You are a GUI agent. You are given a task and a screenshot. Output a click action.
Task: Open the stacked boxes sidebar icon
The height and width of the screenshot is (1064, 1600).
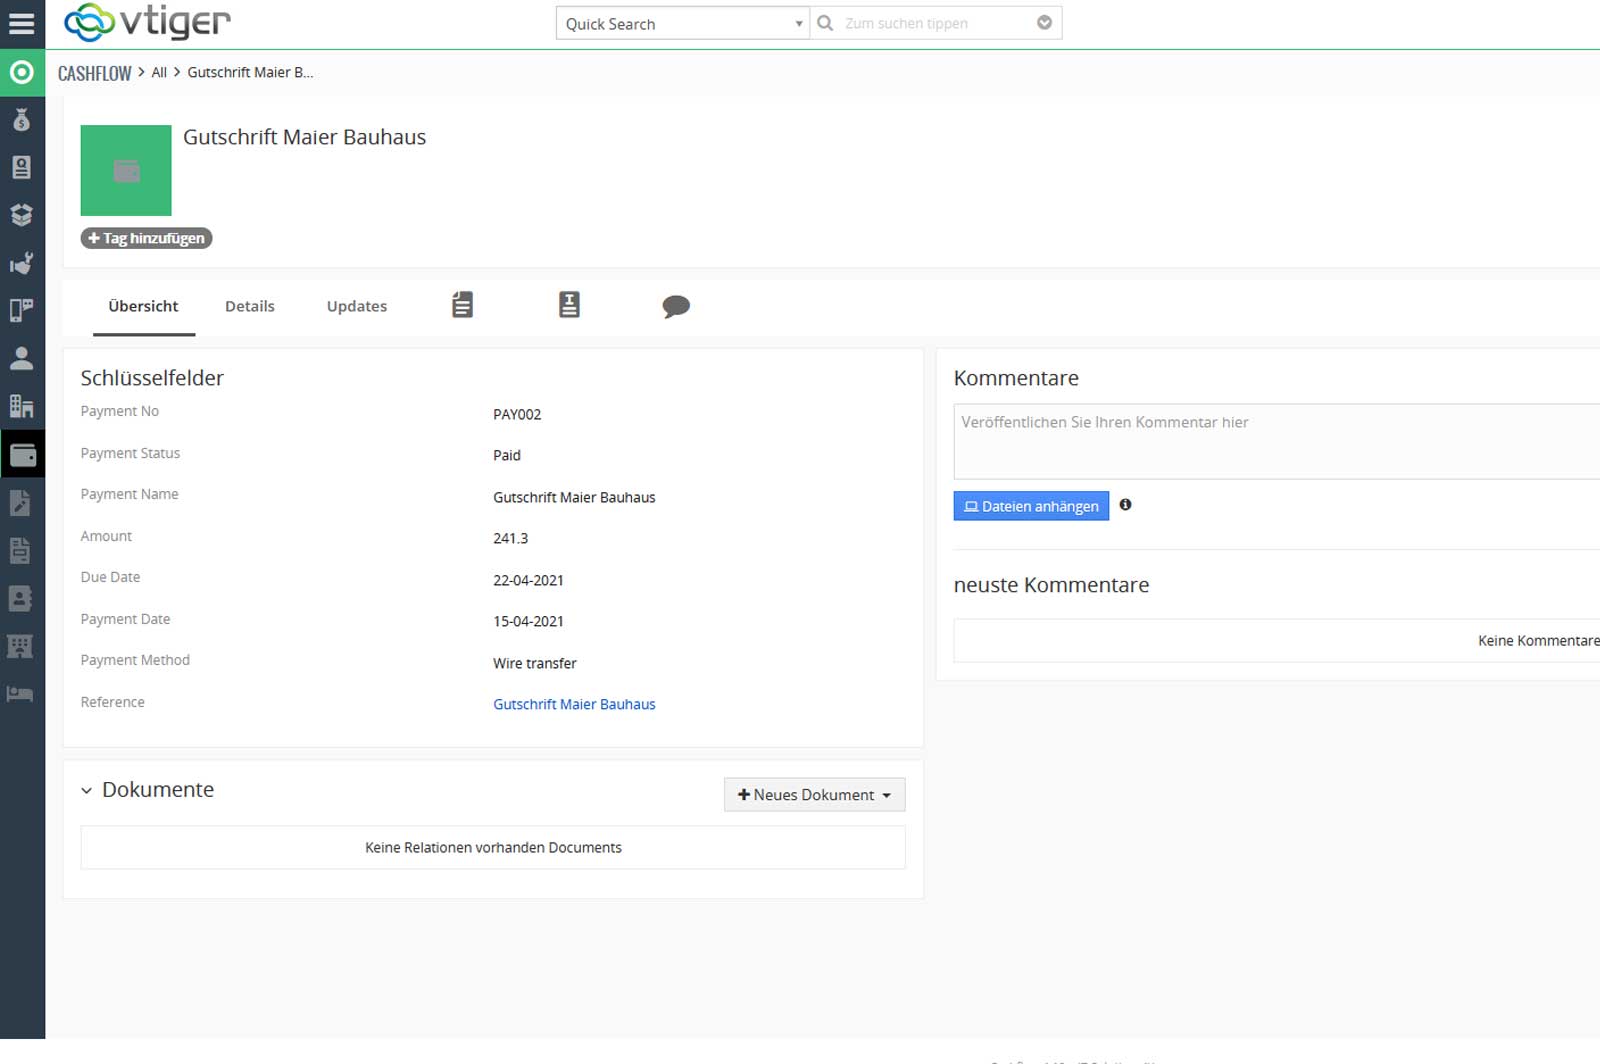21,215
